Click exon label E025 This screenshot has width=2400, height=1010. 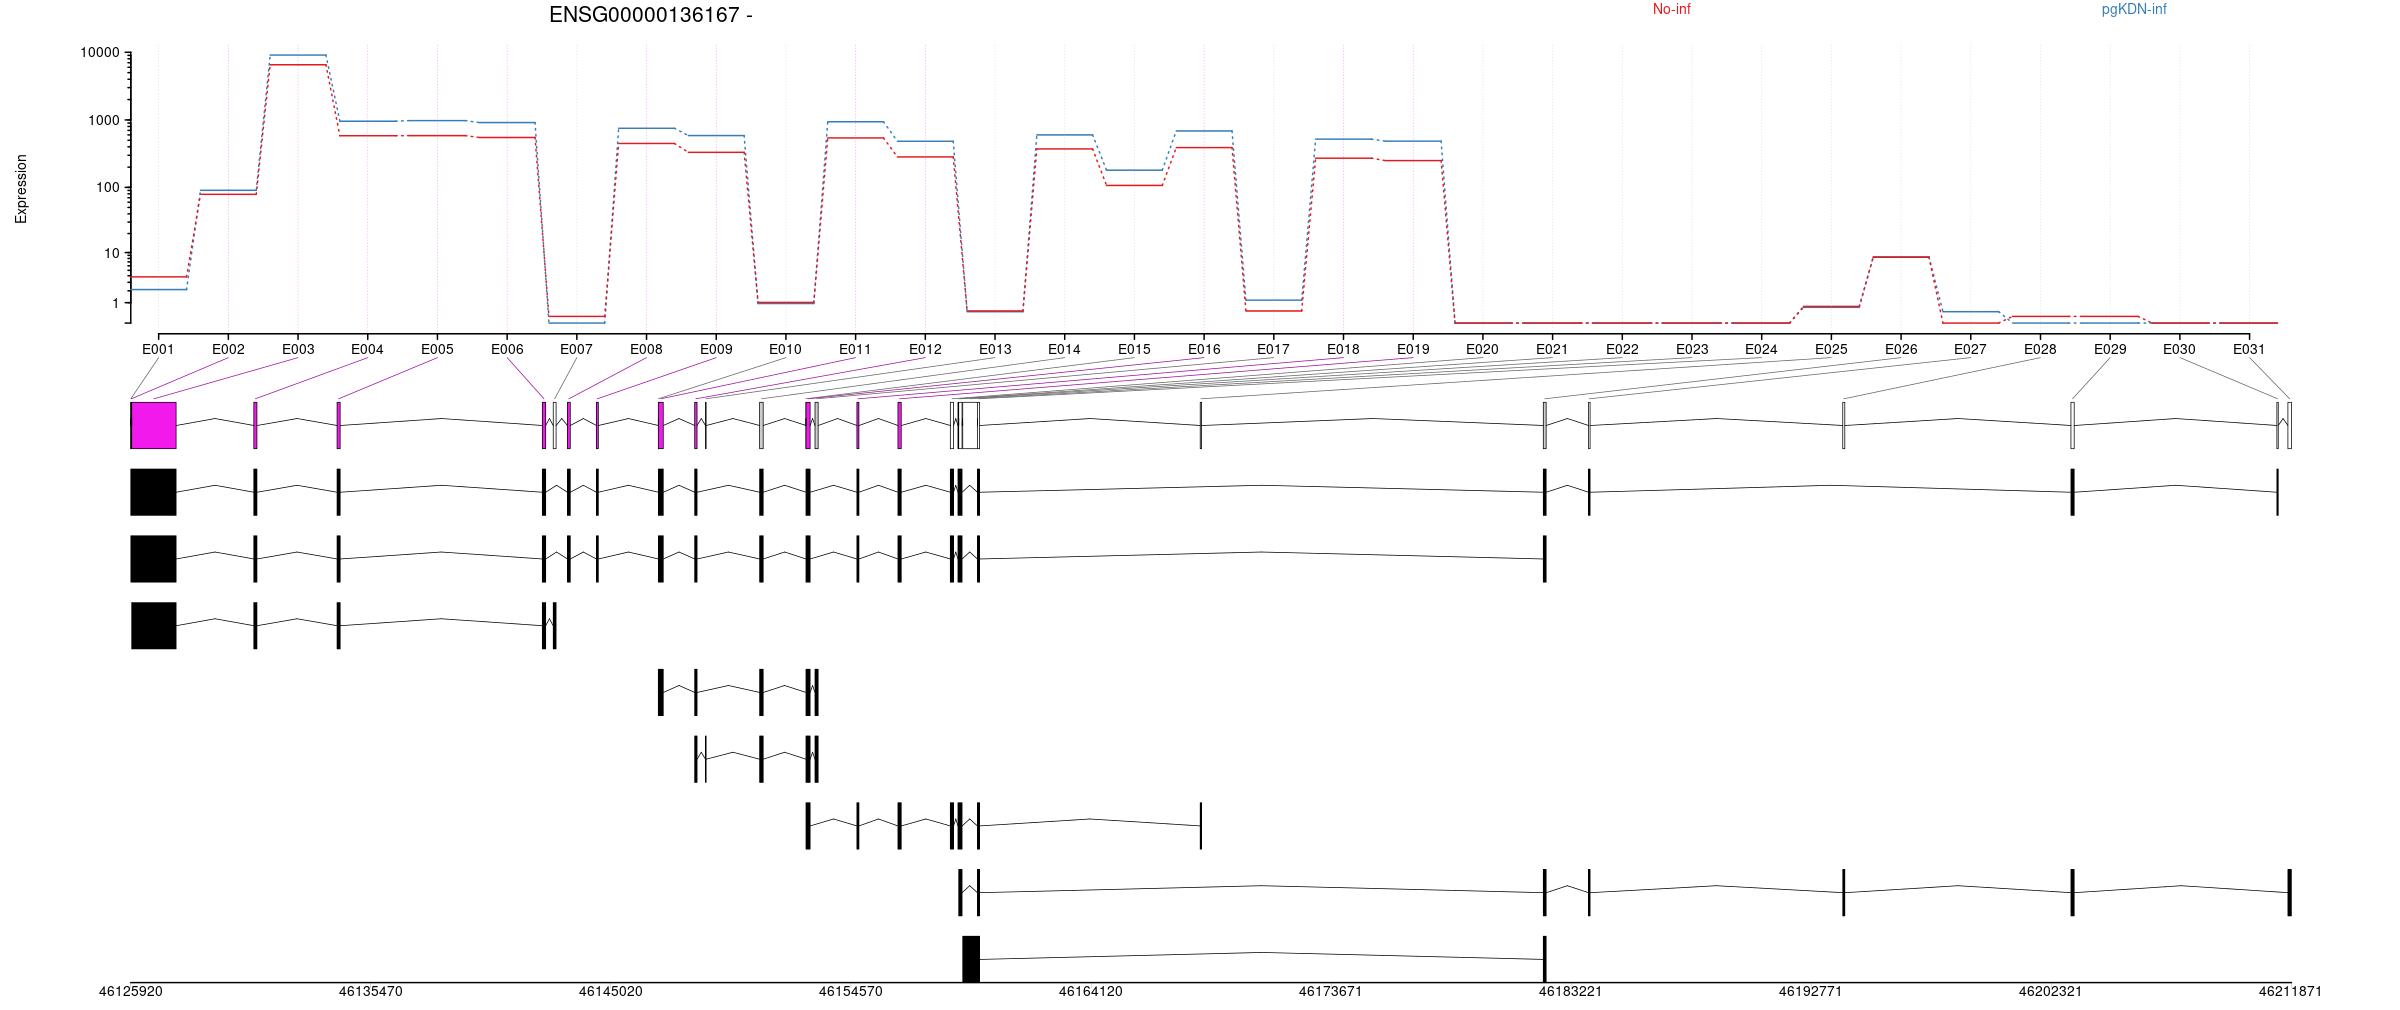click(1831, 349)
